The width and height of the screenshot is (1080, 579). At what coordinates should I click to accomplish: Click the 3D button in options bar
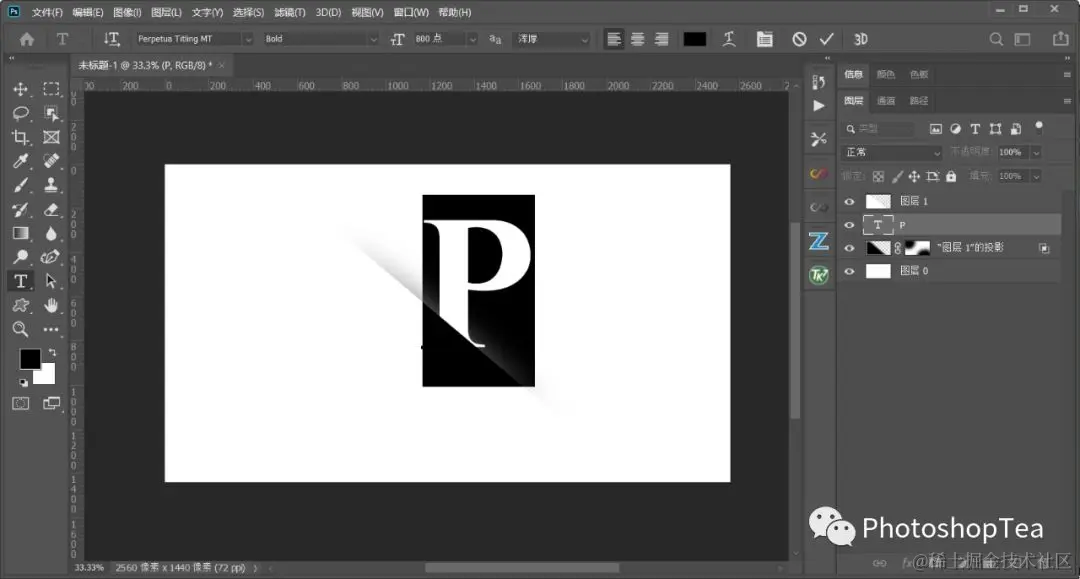coord(861,39)
